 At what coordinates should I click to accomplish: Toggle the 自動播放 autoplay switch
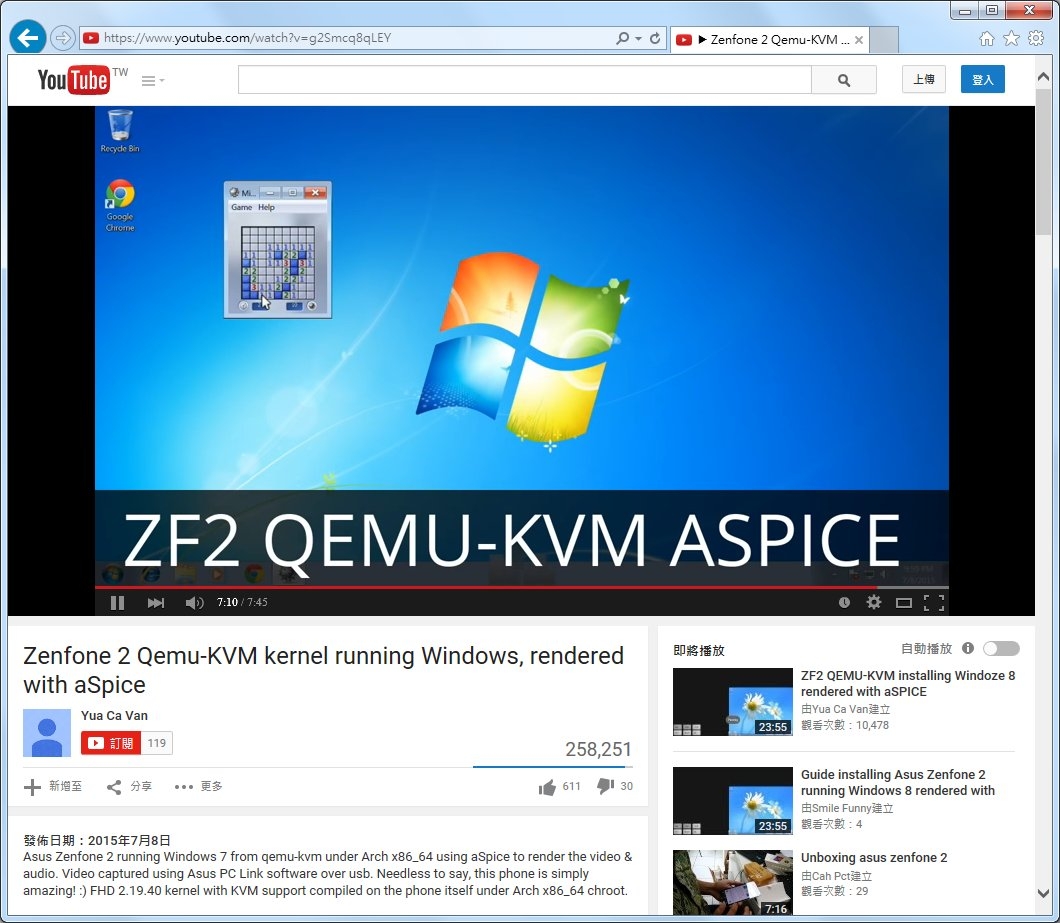pos(1001,649)
